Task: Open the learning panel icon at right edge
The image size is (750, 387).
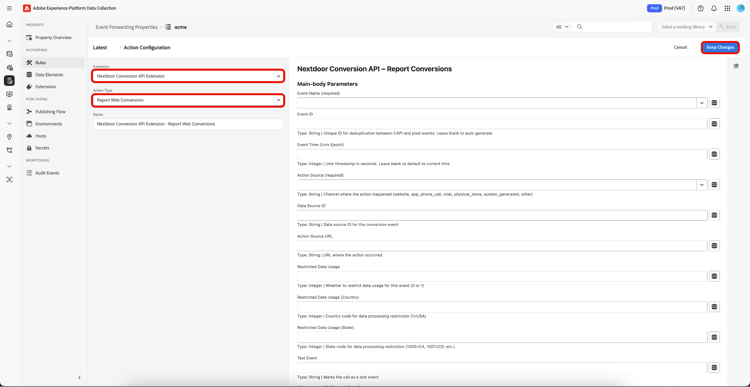Action: tap(736, 66)
